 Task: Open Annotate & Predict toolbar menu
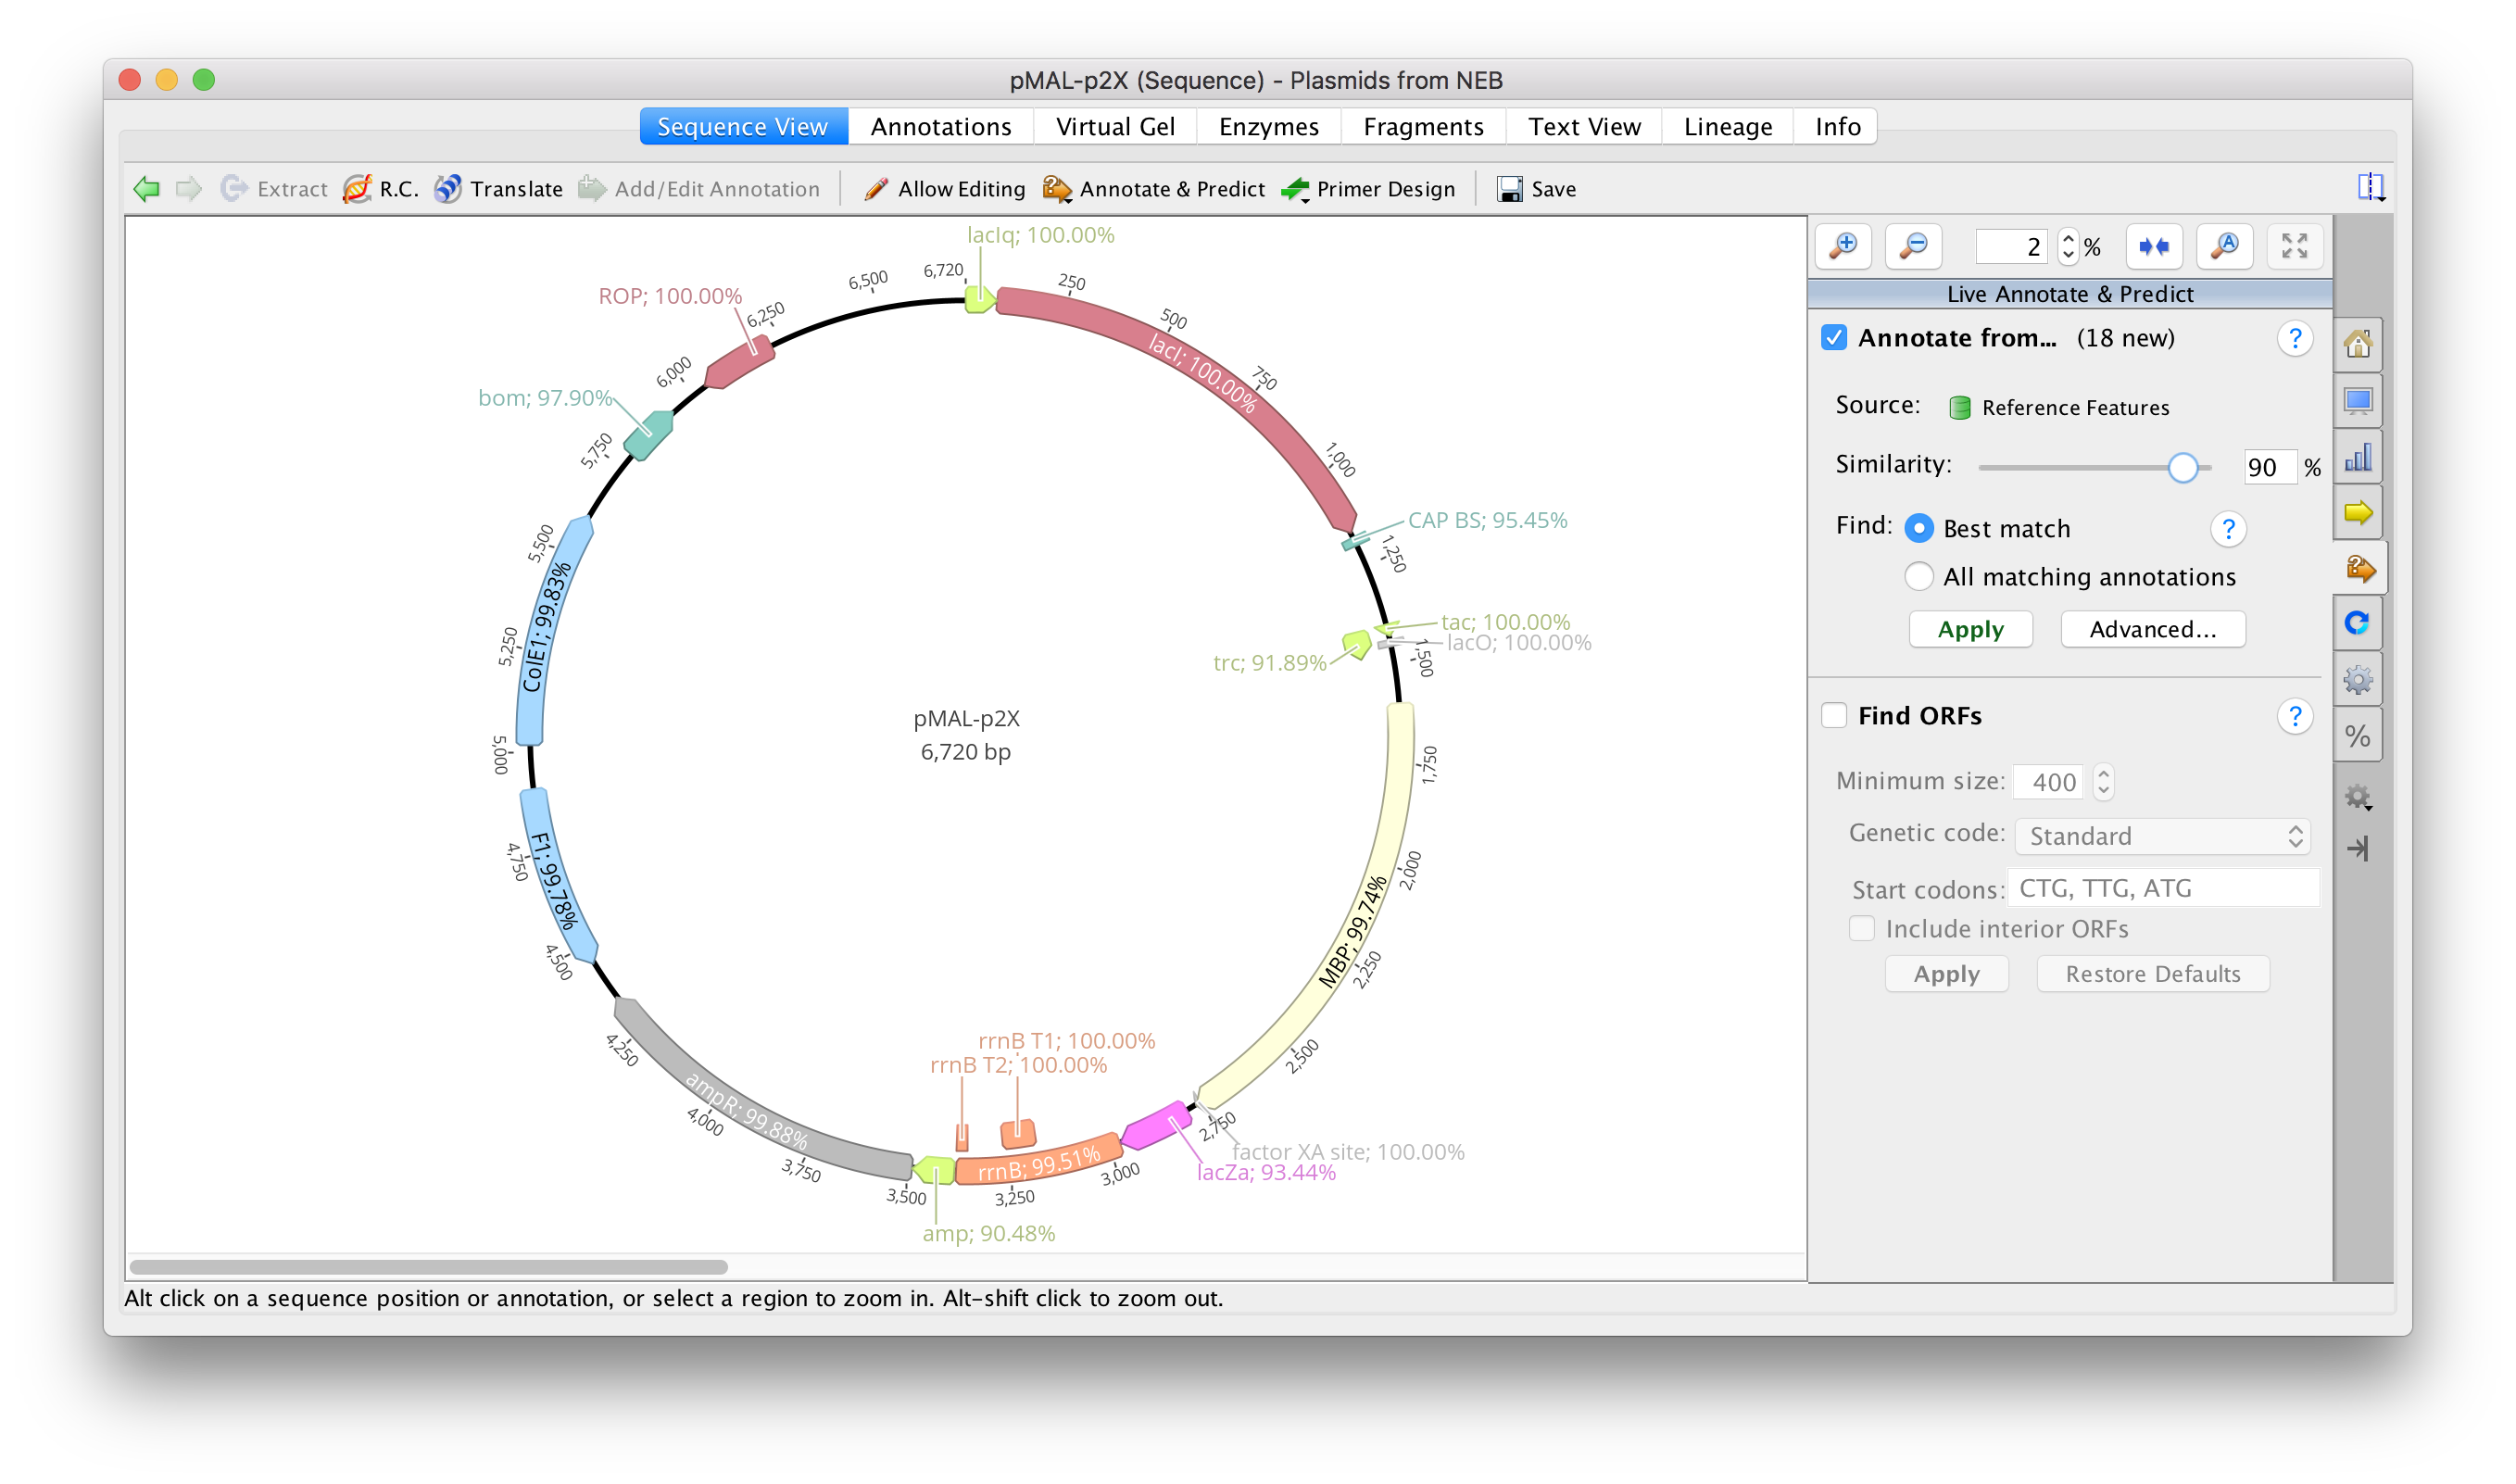1153,188
